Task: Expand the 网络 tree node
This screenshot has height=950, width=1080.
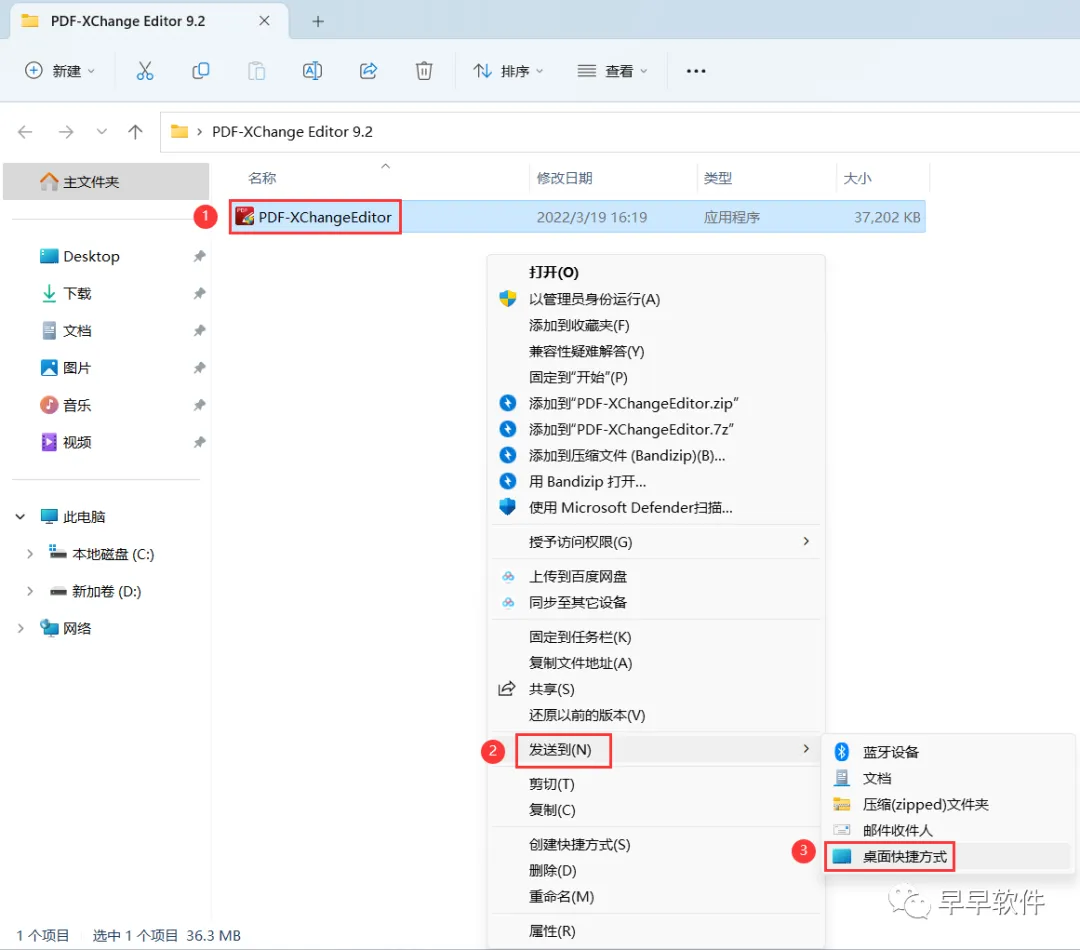Action: click(20, 628)
